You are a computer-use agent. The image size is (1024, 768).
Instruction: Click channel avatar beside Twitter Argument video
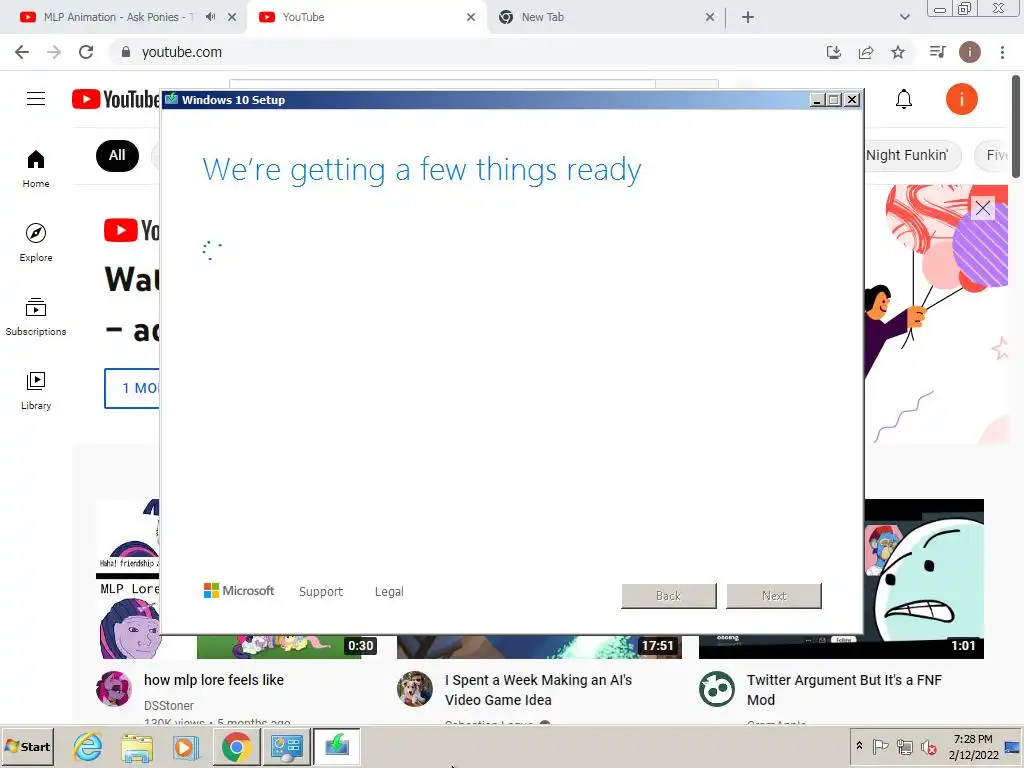click(x=716, y=689)
